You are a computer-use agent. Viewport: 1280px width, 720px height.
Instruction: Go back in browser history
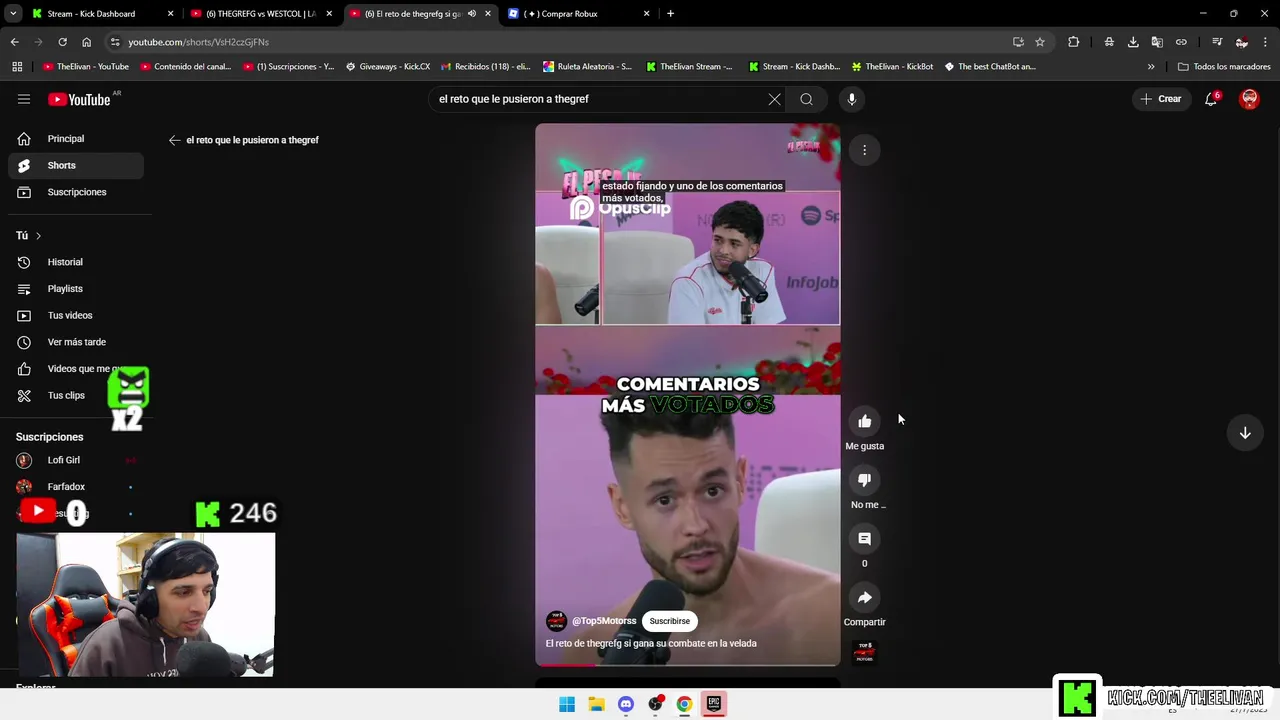15,42
